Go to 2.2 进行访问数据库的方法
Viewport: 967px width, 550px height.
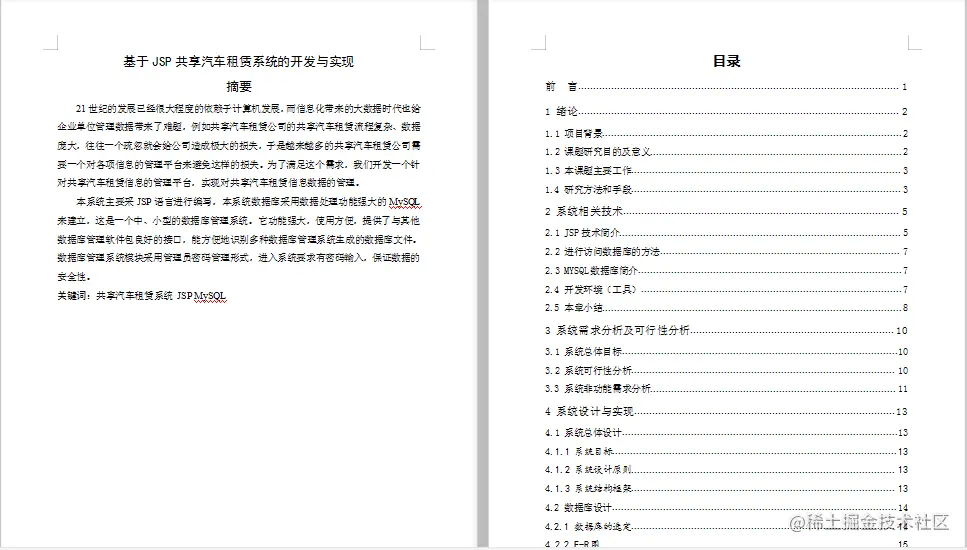726,252
